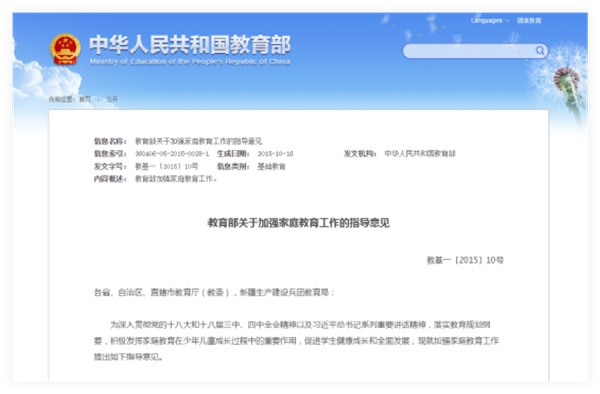This screenshot has height=394, width=600.
Task: Click the salutation line 各省、自治区
Action: pos(214,293)
